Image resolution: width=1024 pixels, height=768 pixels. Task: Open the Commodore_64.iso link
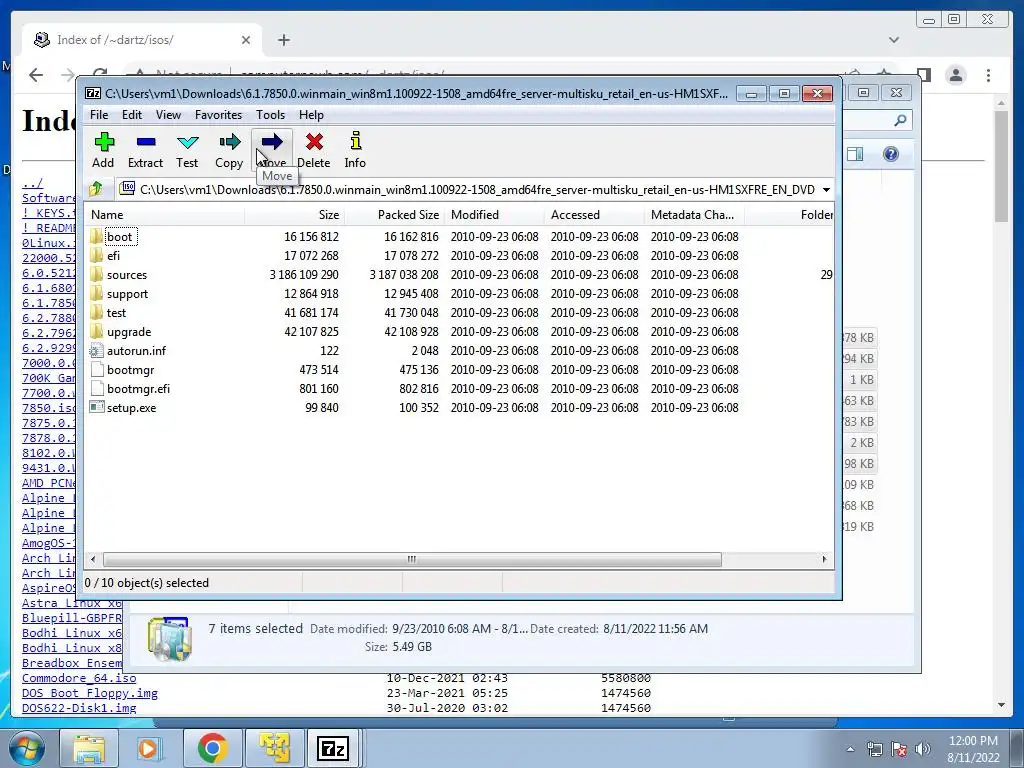coord(79,678)
